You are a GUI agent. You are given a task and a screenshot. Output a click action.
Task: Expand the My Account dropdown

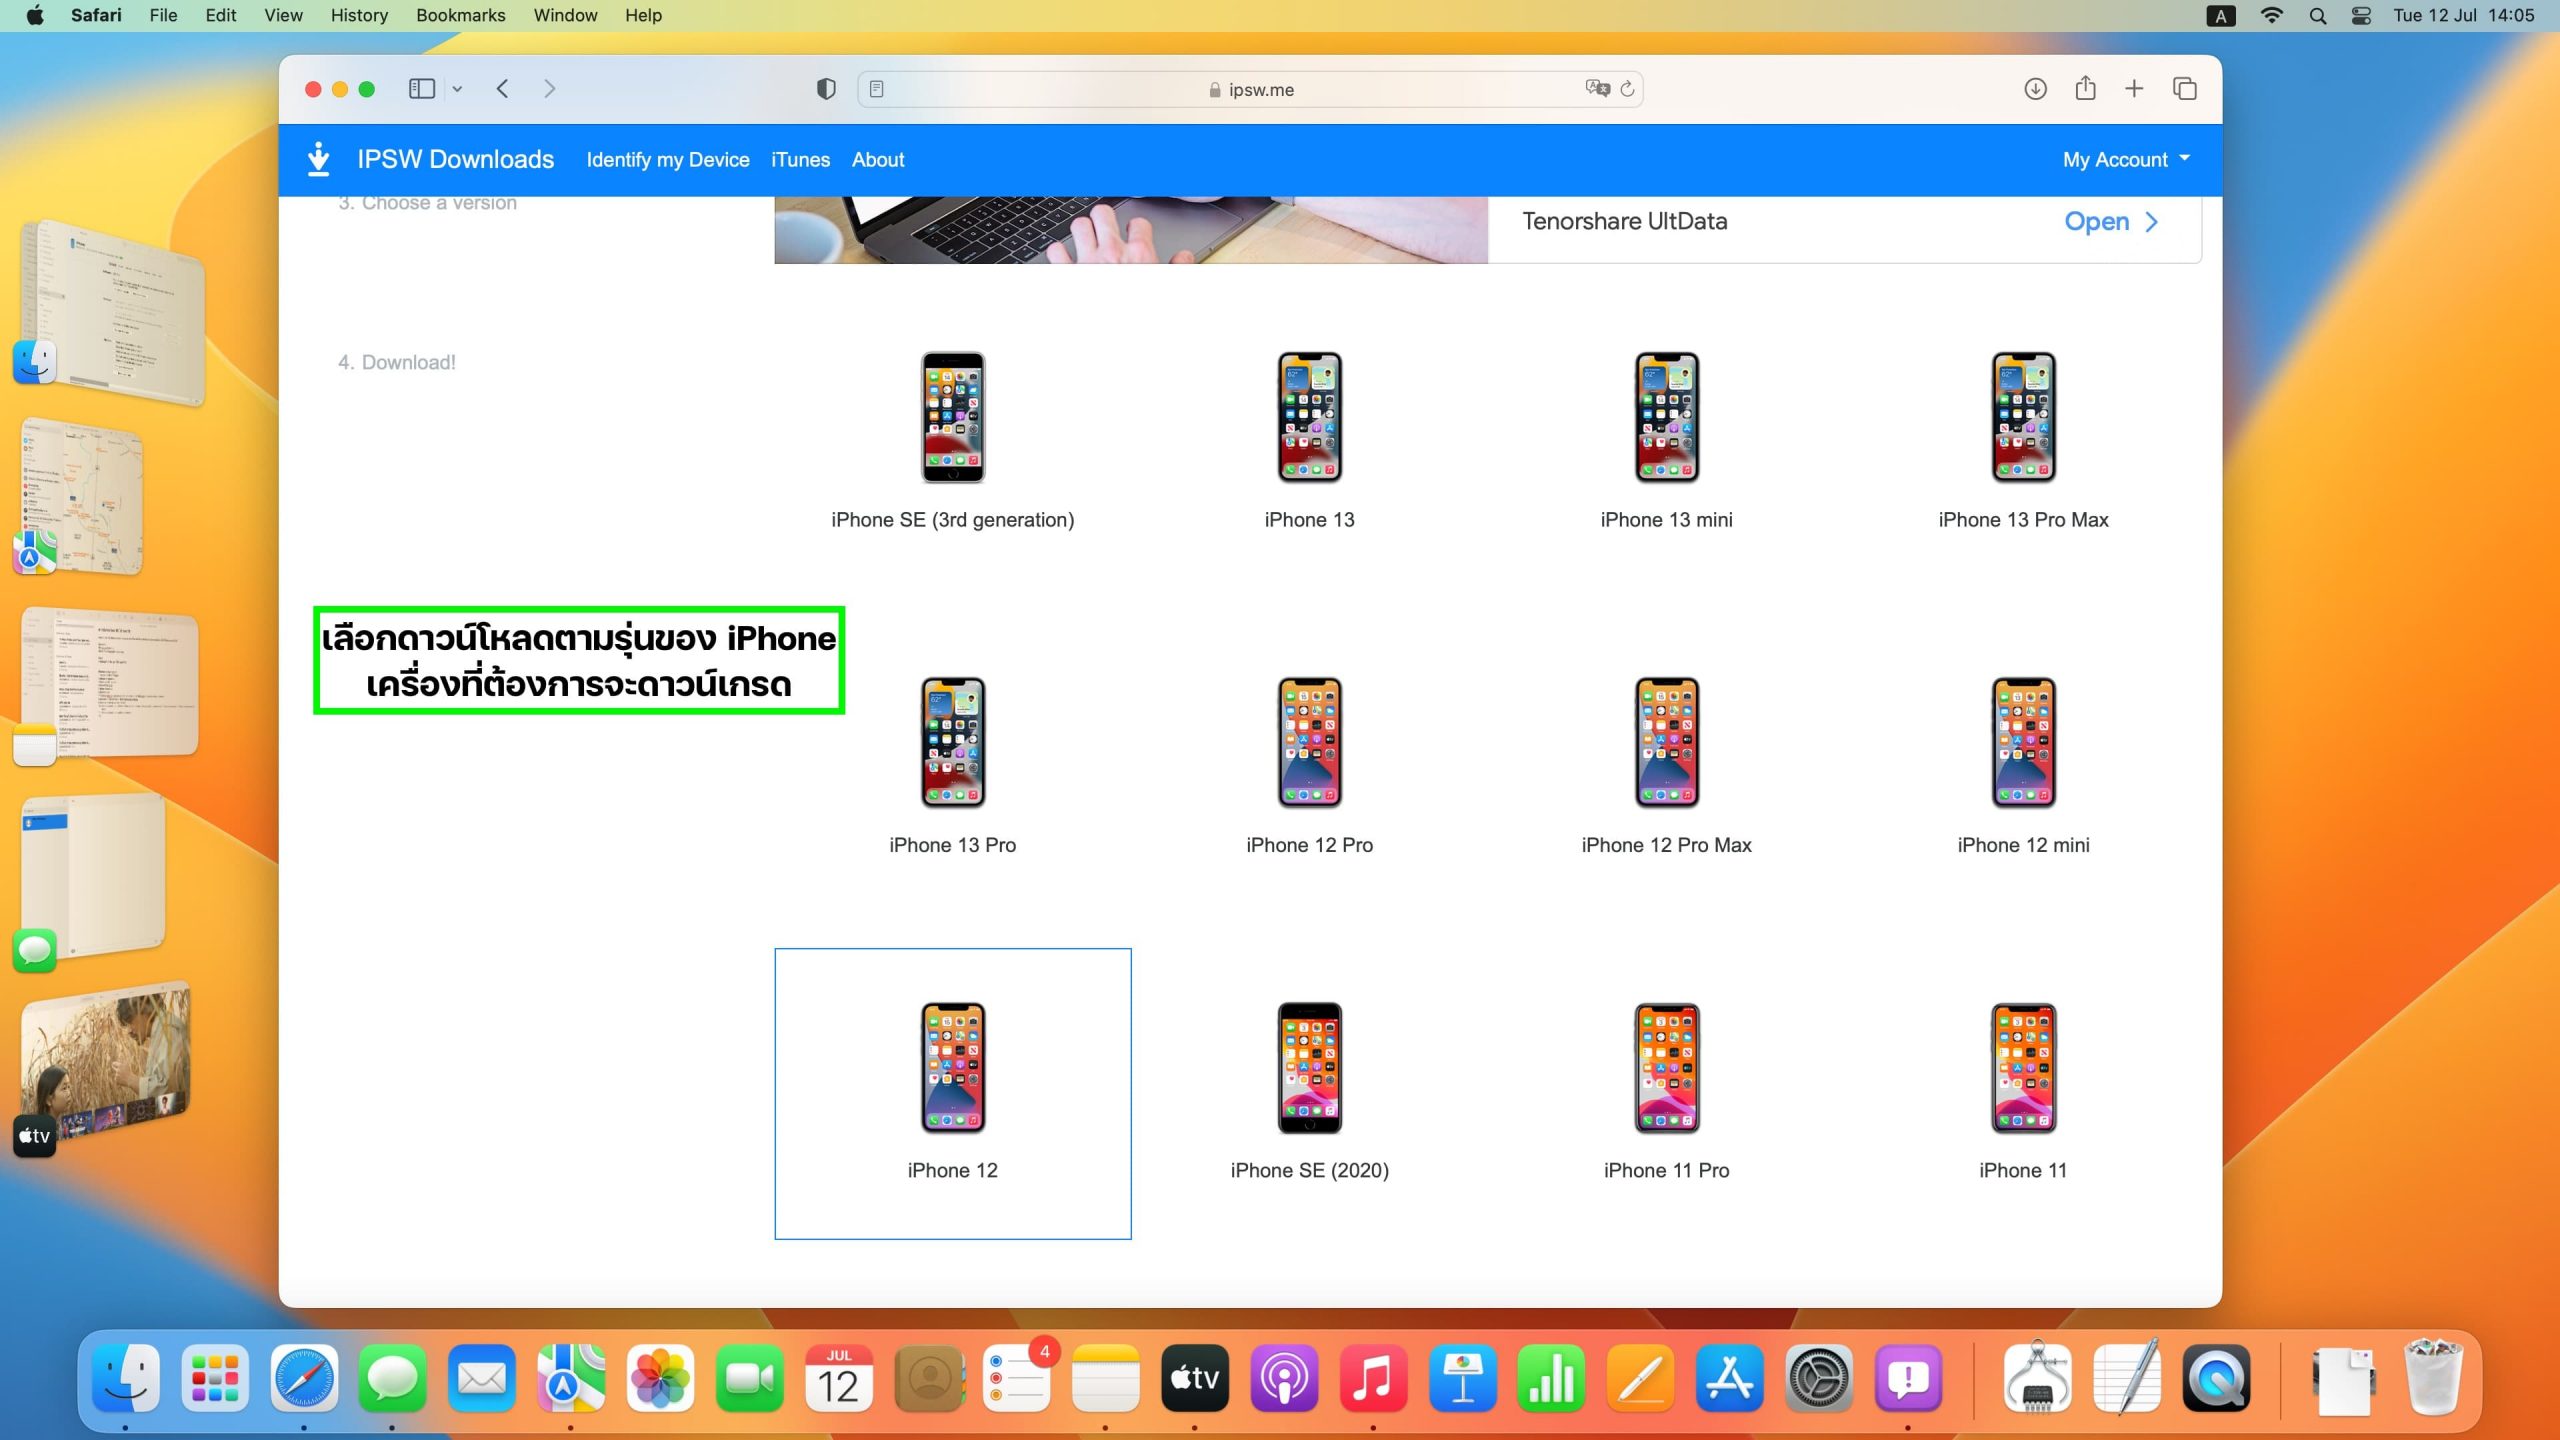point(2126,160)
